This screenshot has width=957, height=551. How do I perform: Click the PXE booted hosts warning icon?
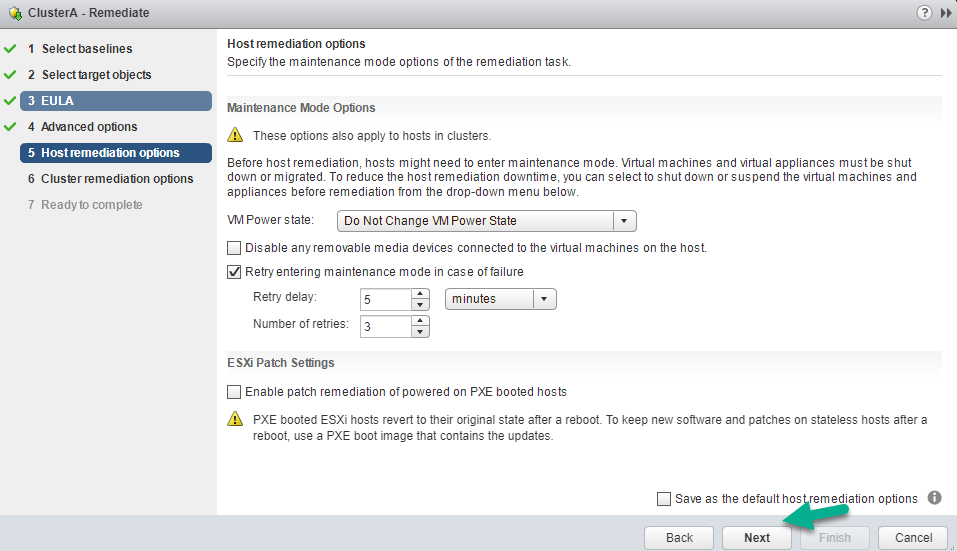click(x=235, y=419)
